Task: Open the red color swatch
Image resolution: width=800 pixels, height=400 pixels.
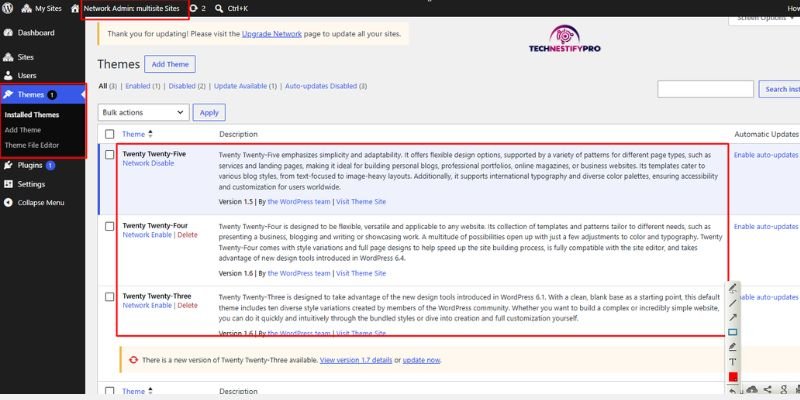Action: pos(733,377)
